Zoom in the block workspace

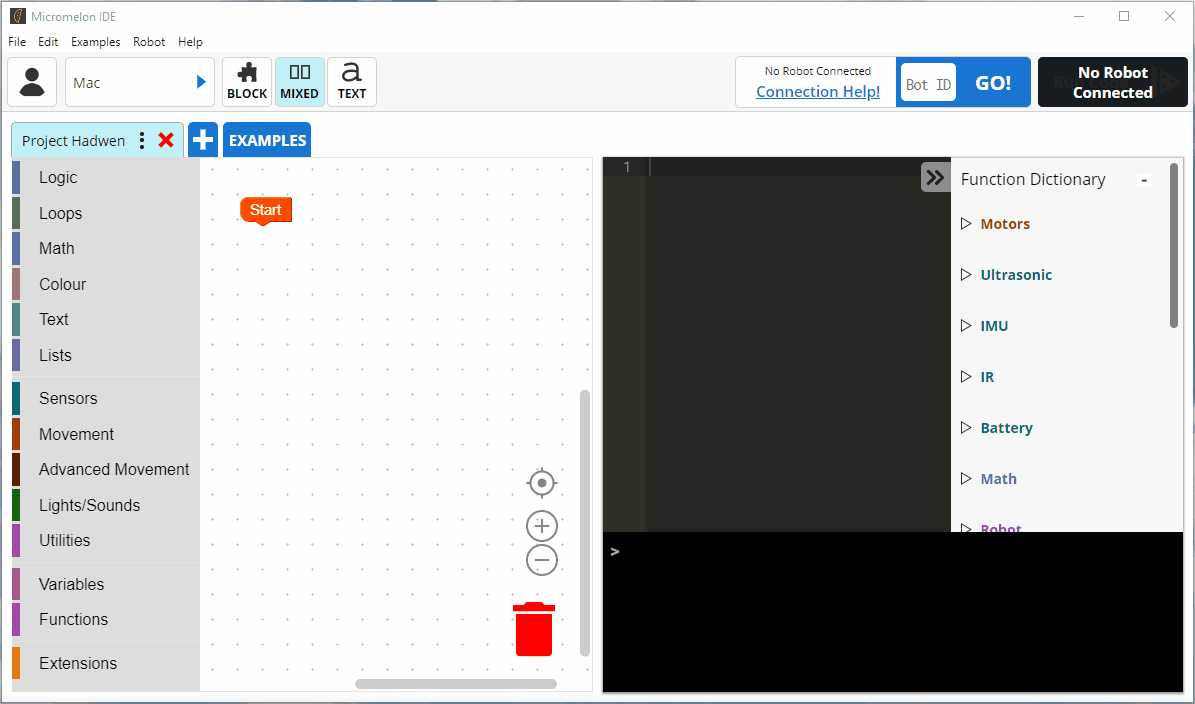(542, 526)
